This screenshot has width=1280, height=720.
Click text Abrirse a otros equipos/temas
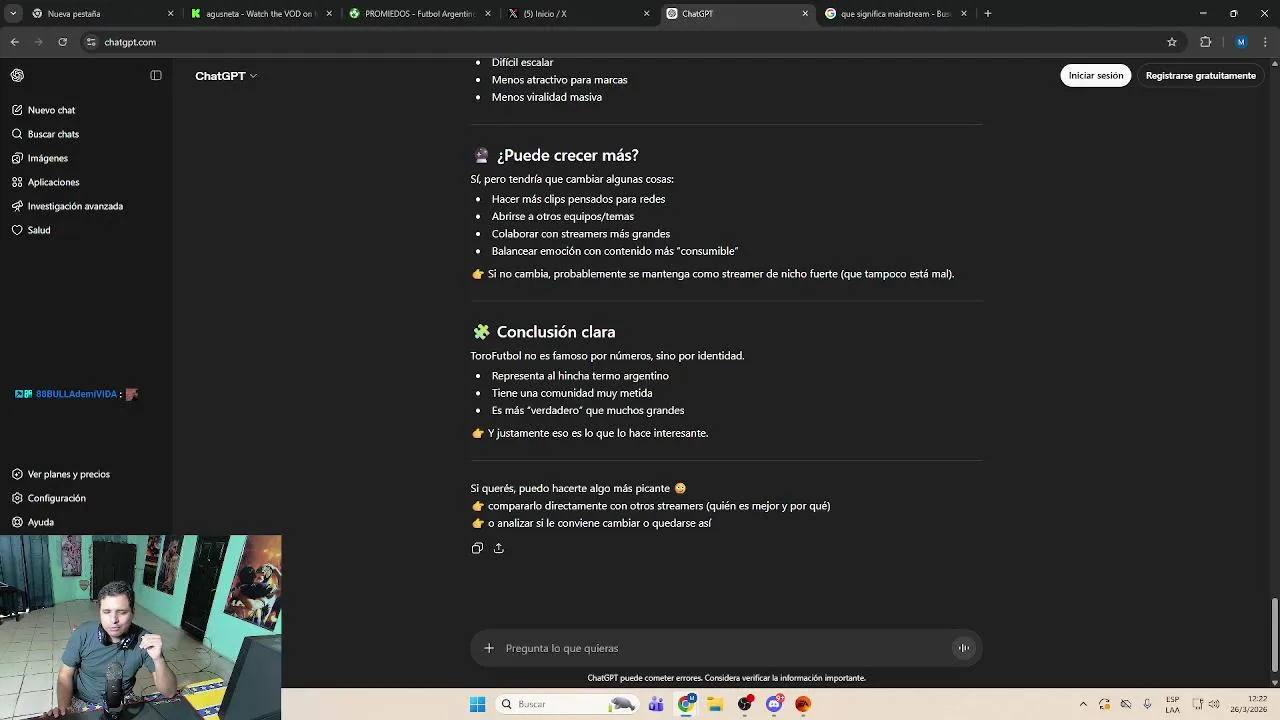[562, 216]
